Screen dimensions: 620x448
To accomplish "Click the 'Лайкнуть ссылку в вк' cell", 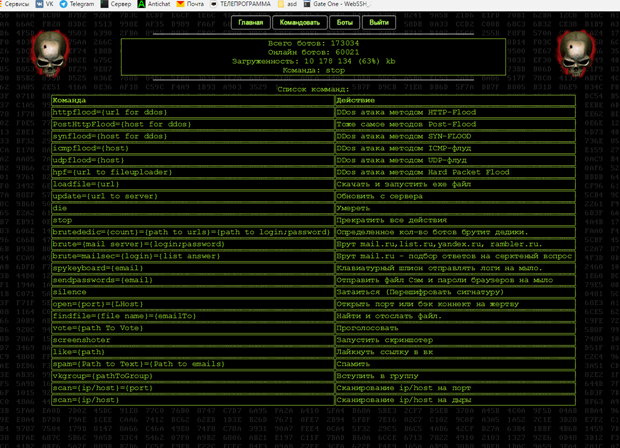I will click(455, 352).
